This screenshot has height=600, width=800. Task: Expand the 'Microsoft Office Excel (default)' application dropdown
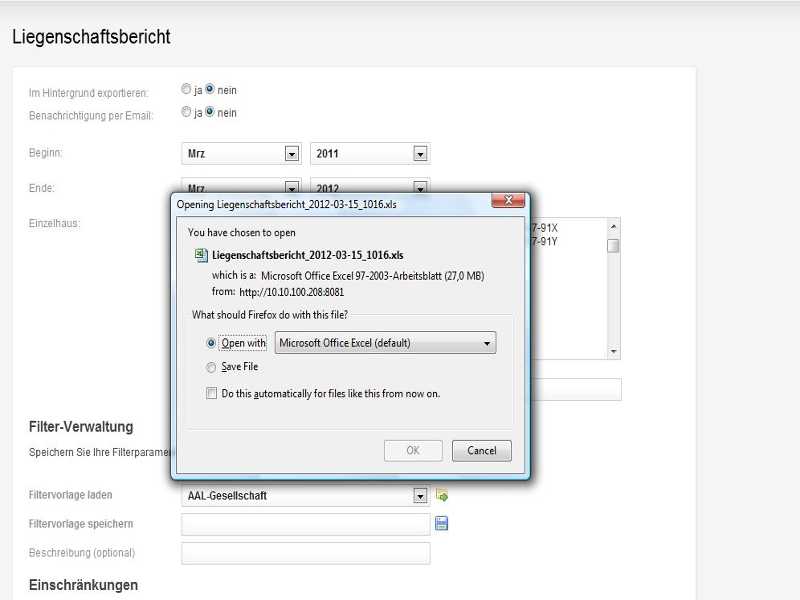point(385,343)
